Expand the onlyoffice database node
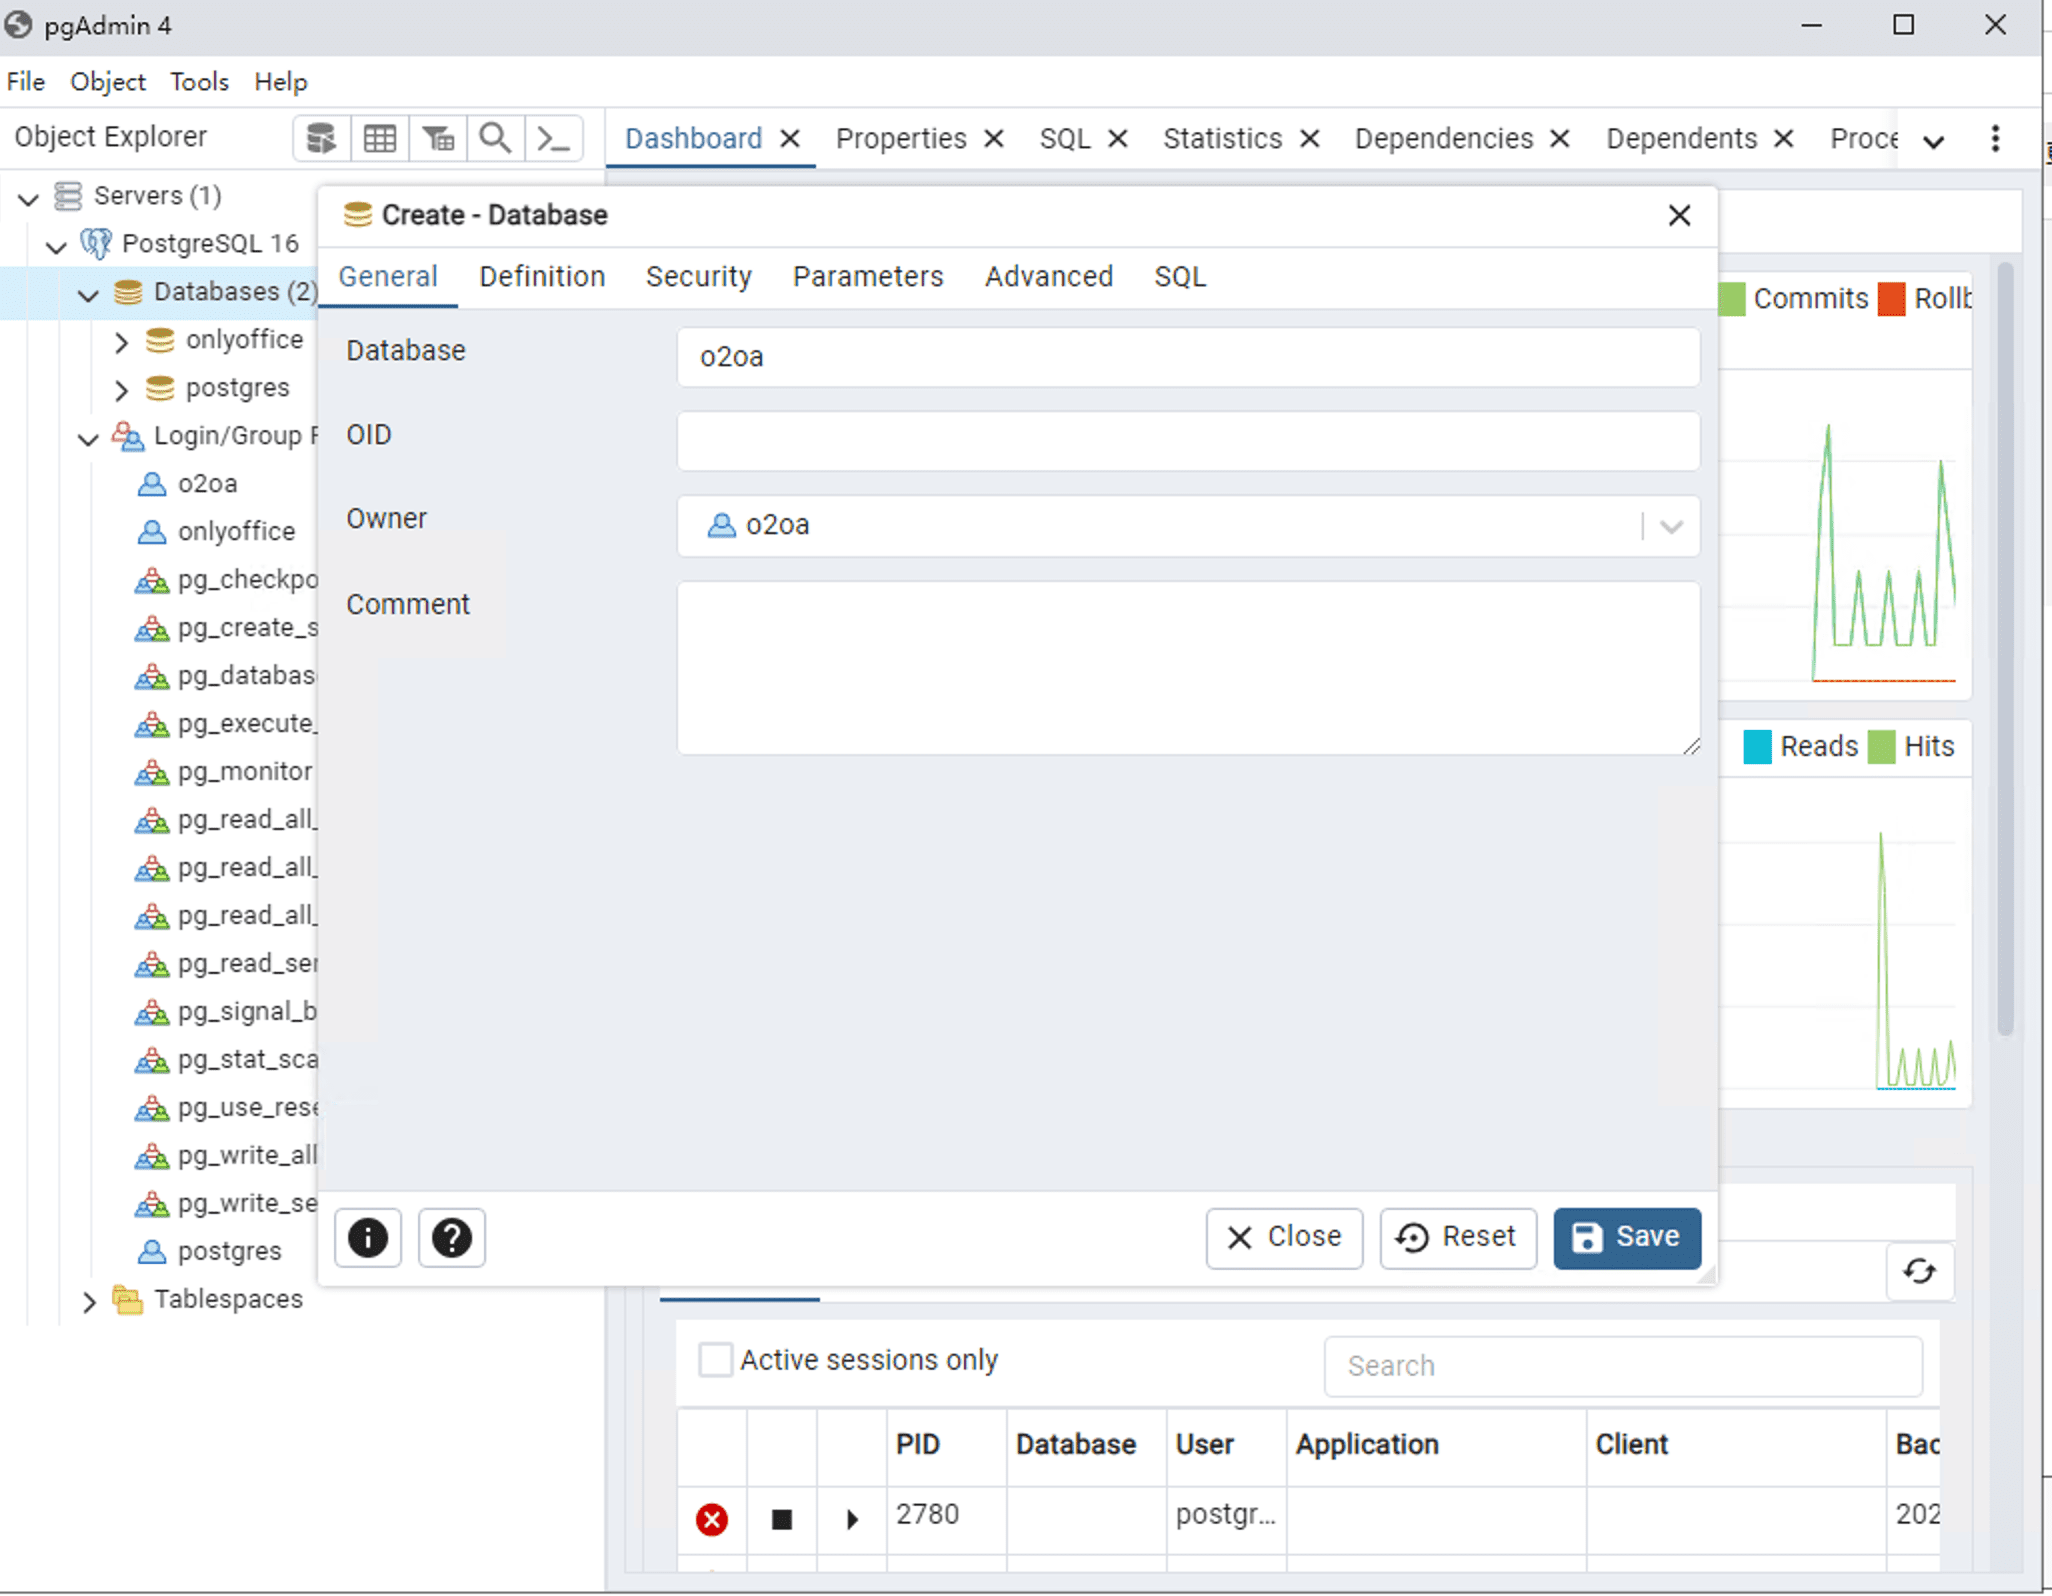The width and height of the screenshot is (2052, 1596). (121, 342)
